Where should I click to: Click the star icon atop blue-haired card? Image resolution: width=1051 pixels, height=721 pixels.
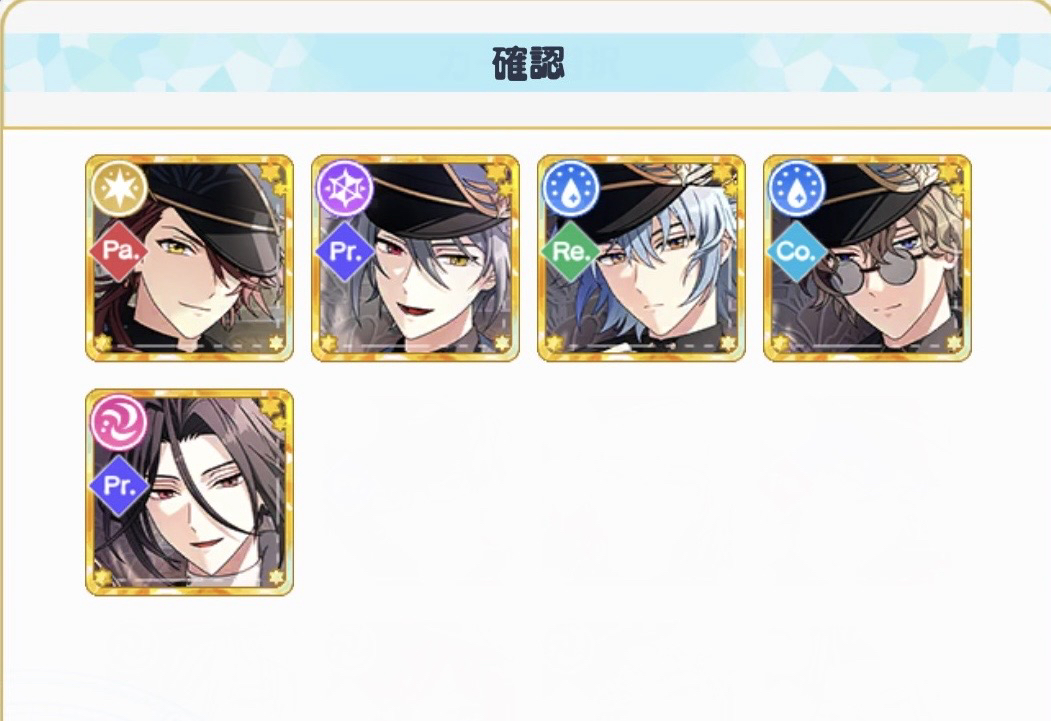pos(724,174)
